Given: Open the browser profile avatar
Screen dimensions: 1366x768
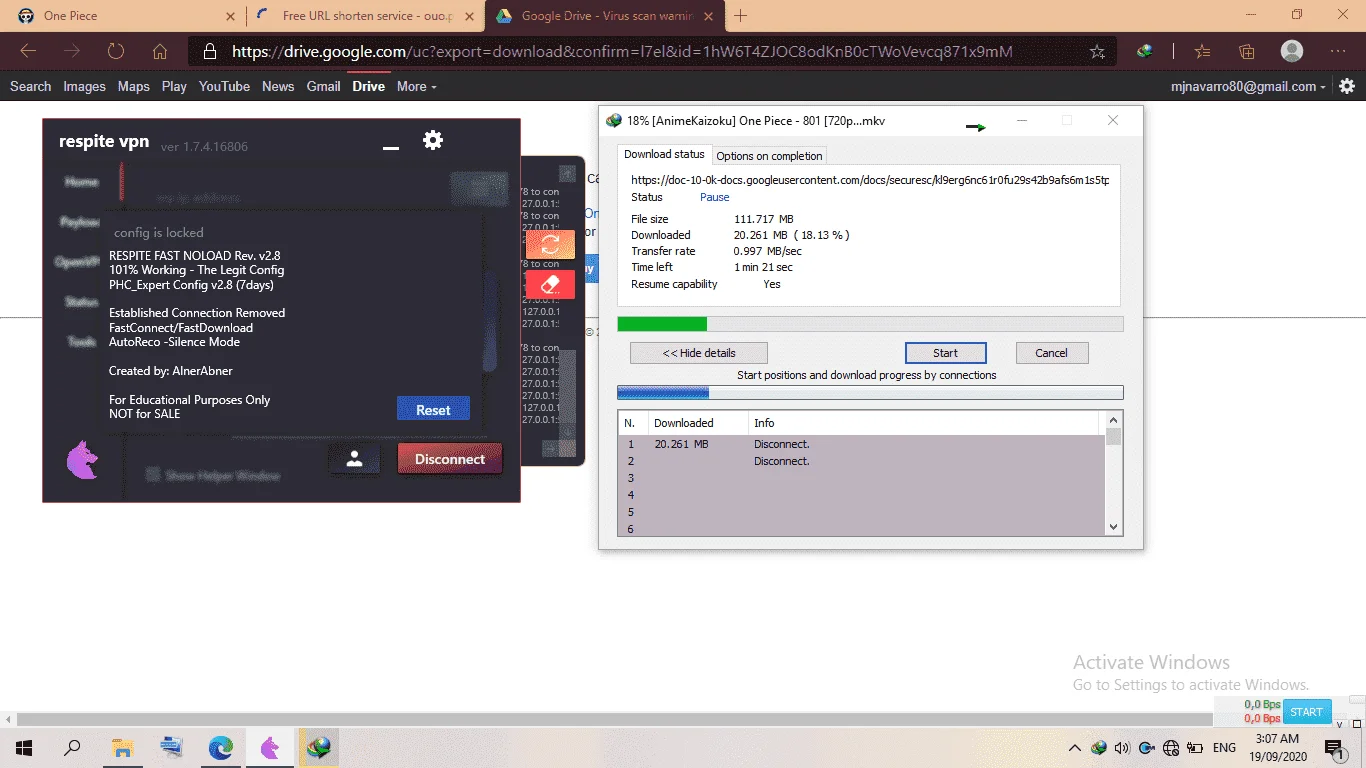Looking at the screenshot, I should [1292, 51].
